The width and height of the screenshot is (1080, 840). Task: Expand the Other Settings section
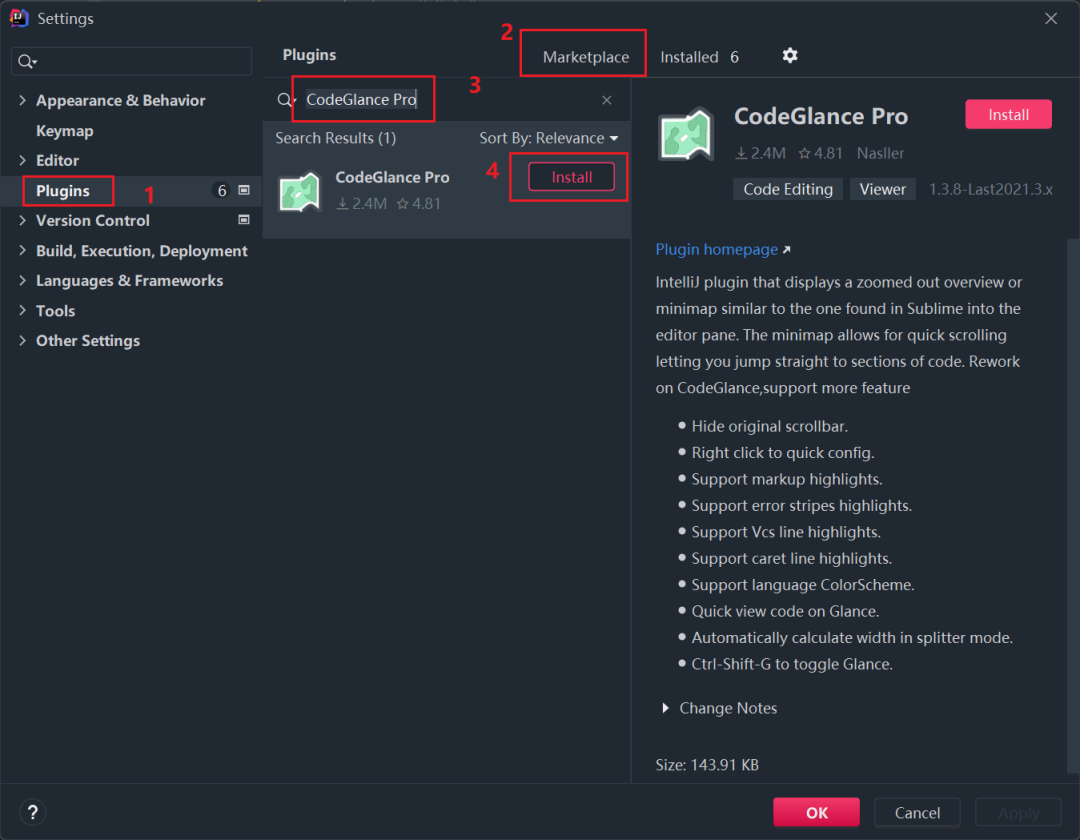click(x=23, y=341)
